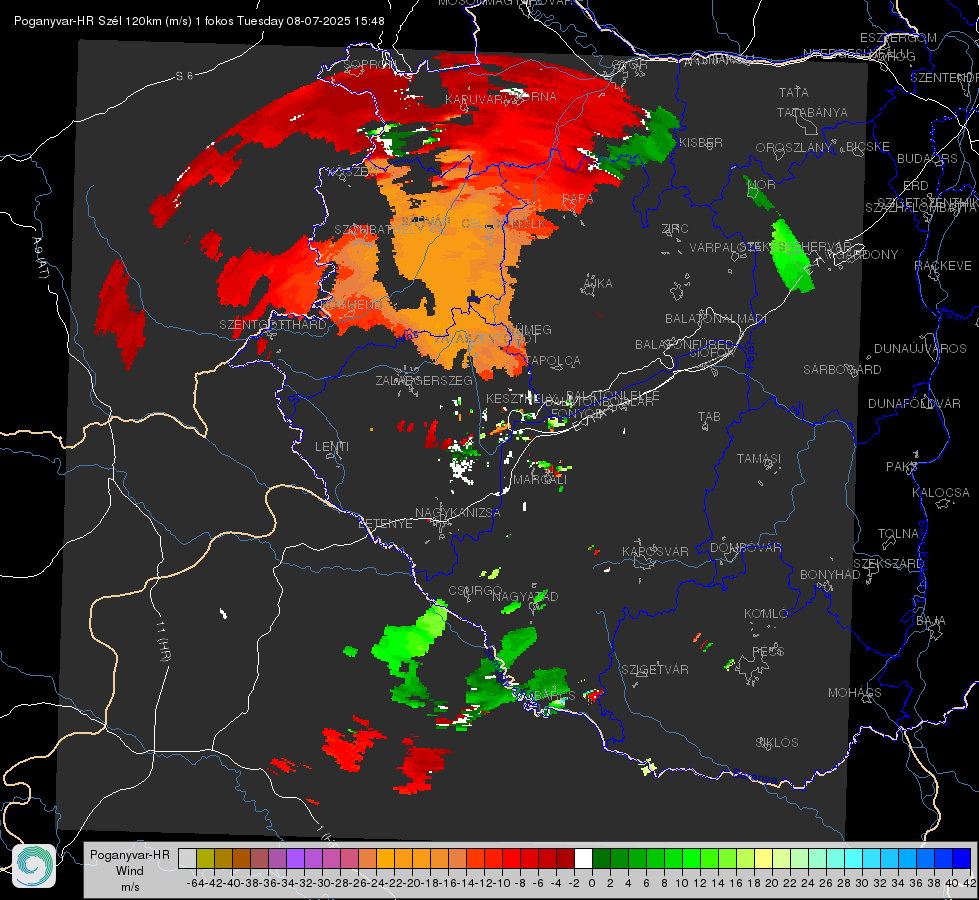
Task: Click the AJKA town label
Action: pyautogui.click(x=598, y=284)
